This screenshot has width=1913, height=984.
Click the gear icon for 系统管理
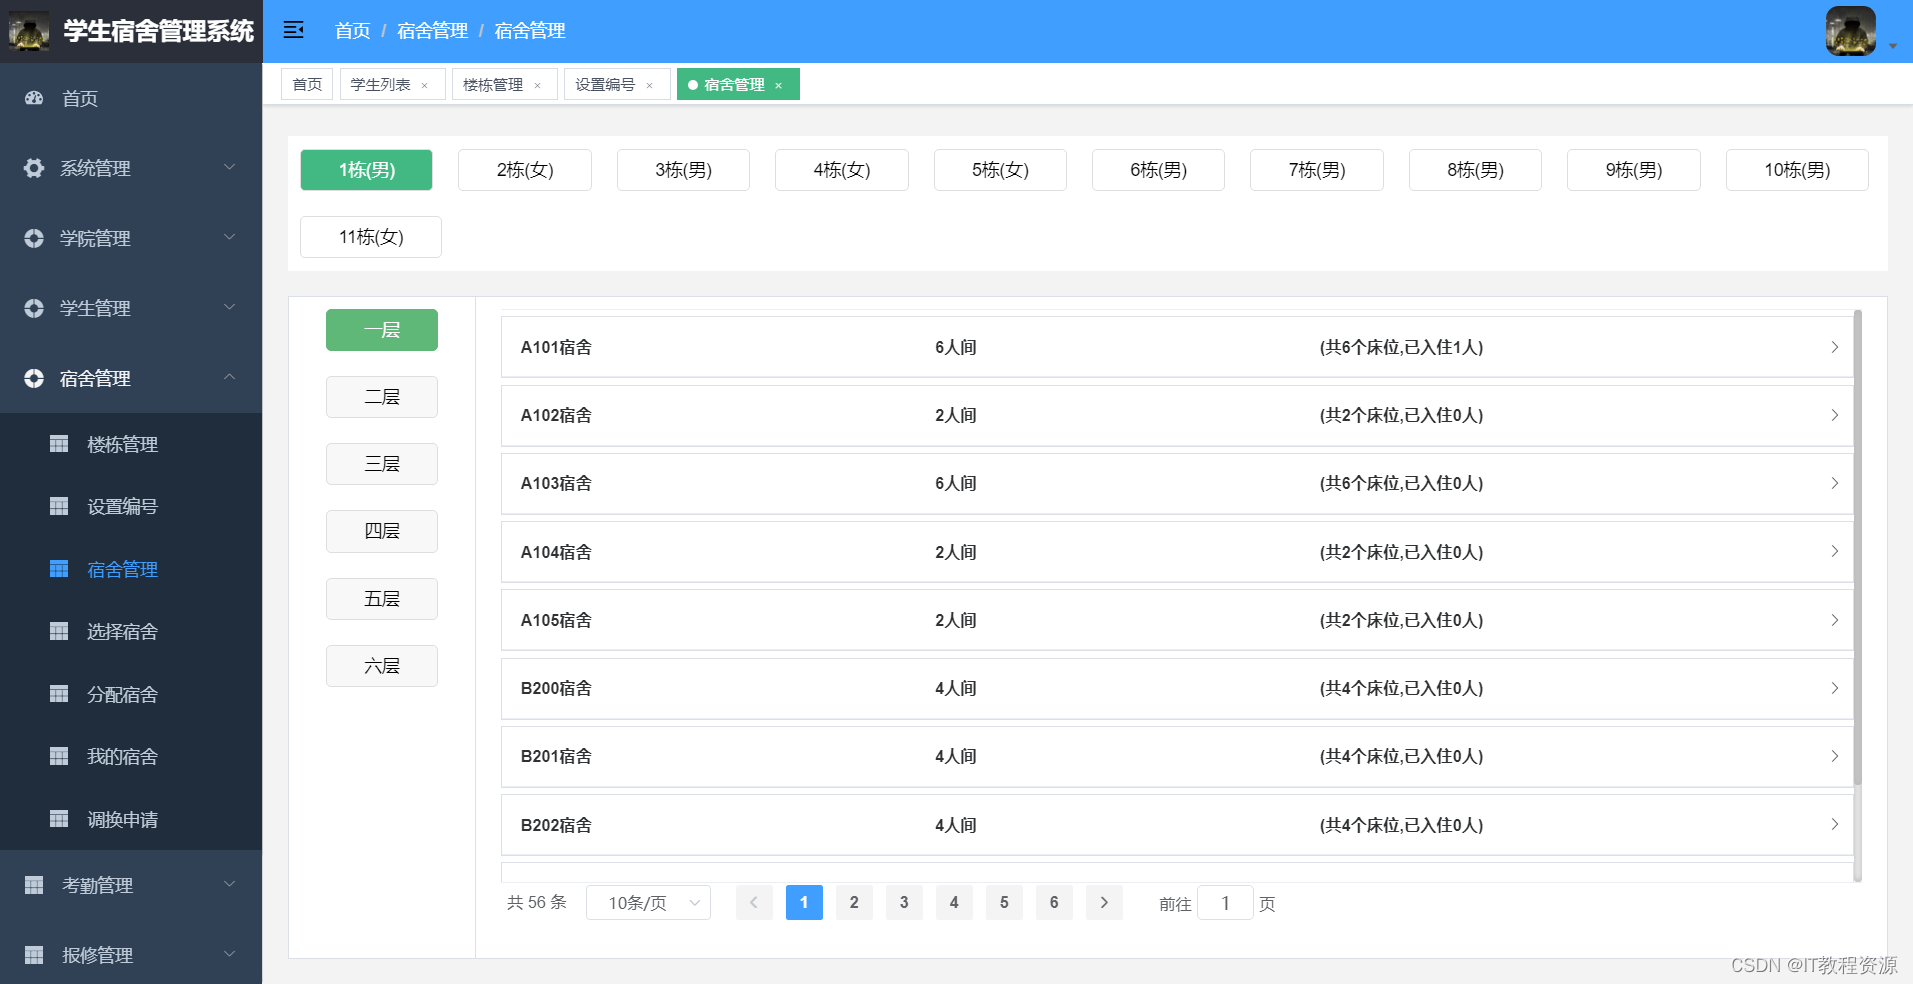[34, 168]
